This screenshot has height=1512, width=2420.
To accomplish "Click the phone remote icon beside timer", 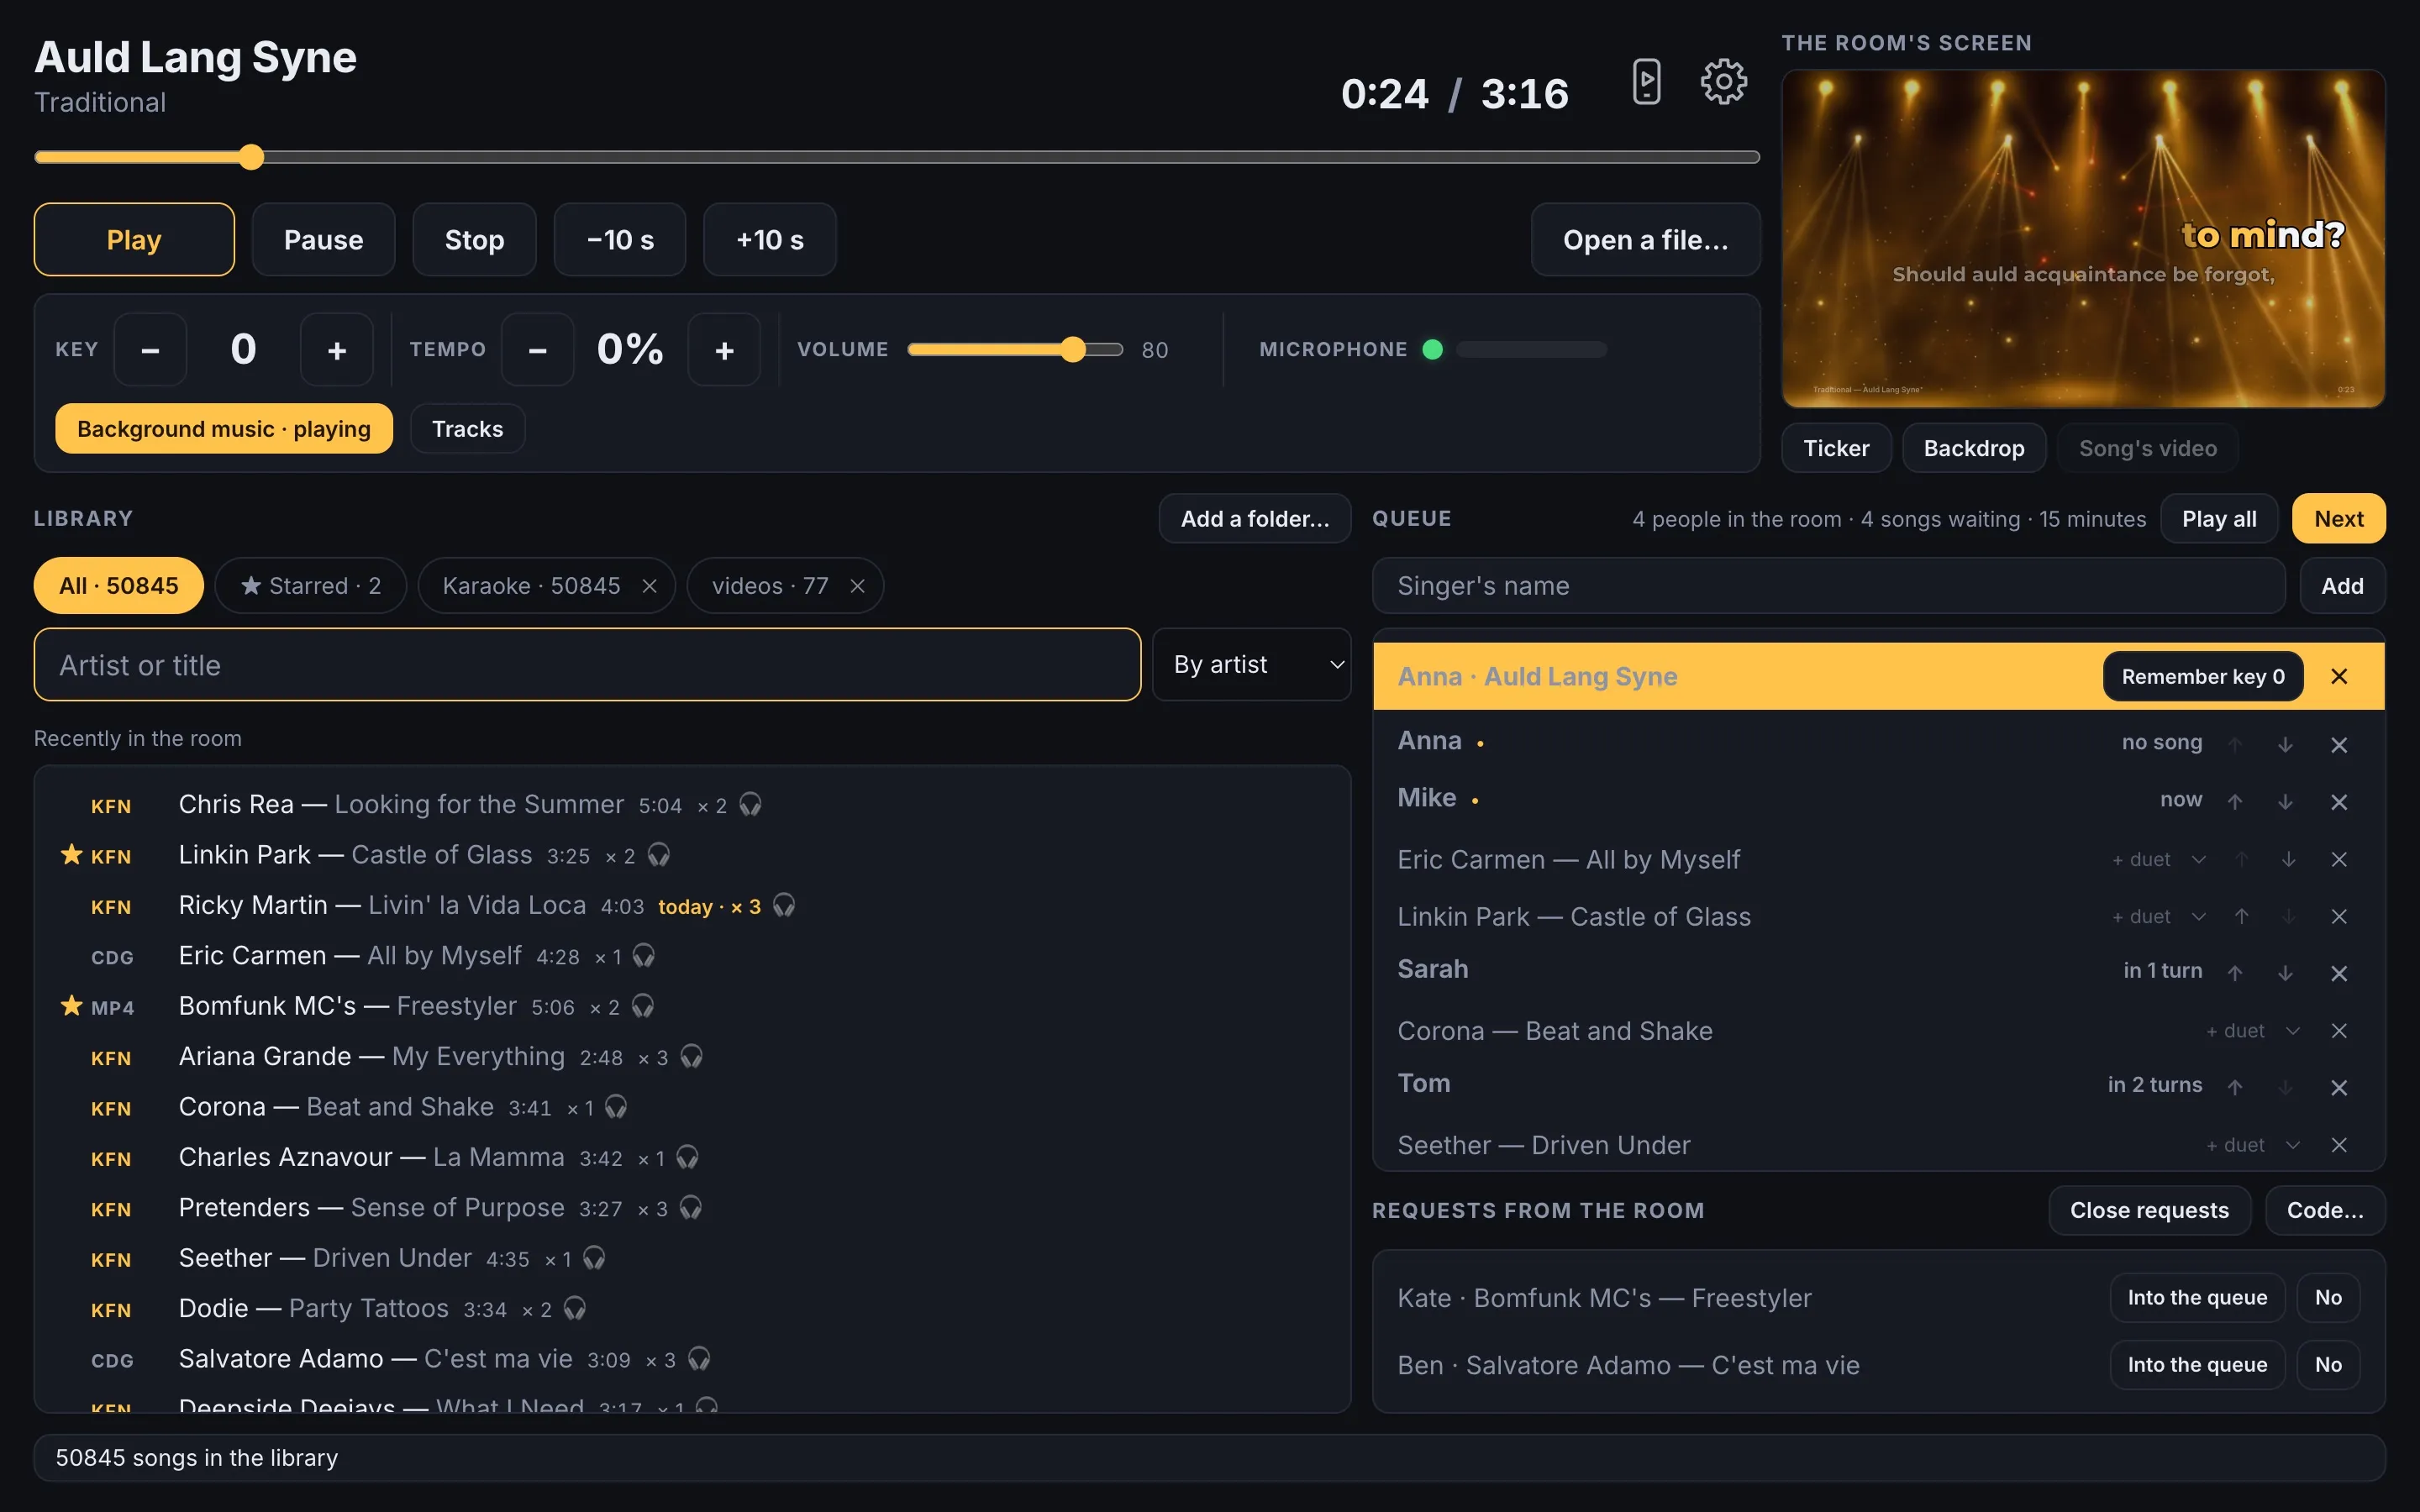I will [1646, 82].
